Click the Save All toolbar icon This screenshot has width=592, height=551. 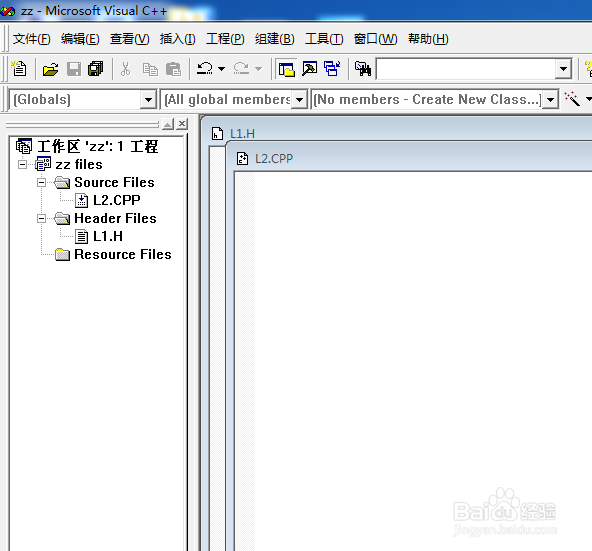[x=96, y=69]
